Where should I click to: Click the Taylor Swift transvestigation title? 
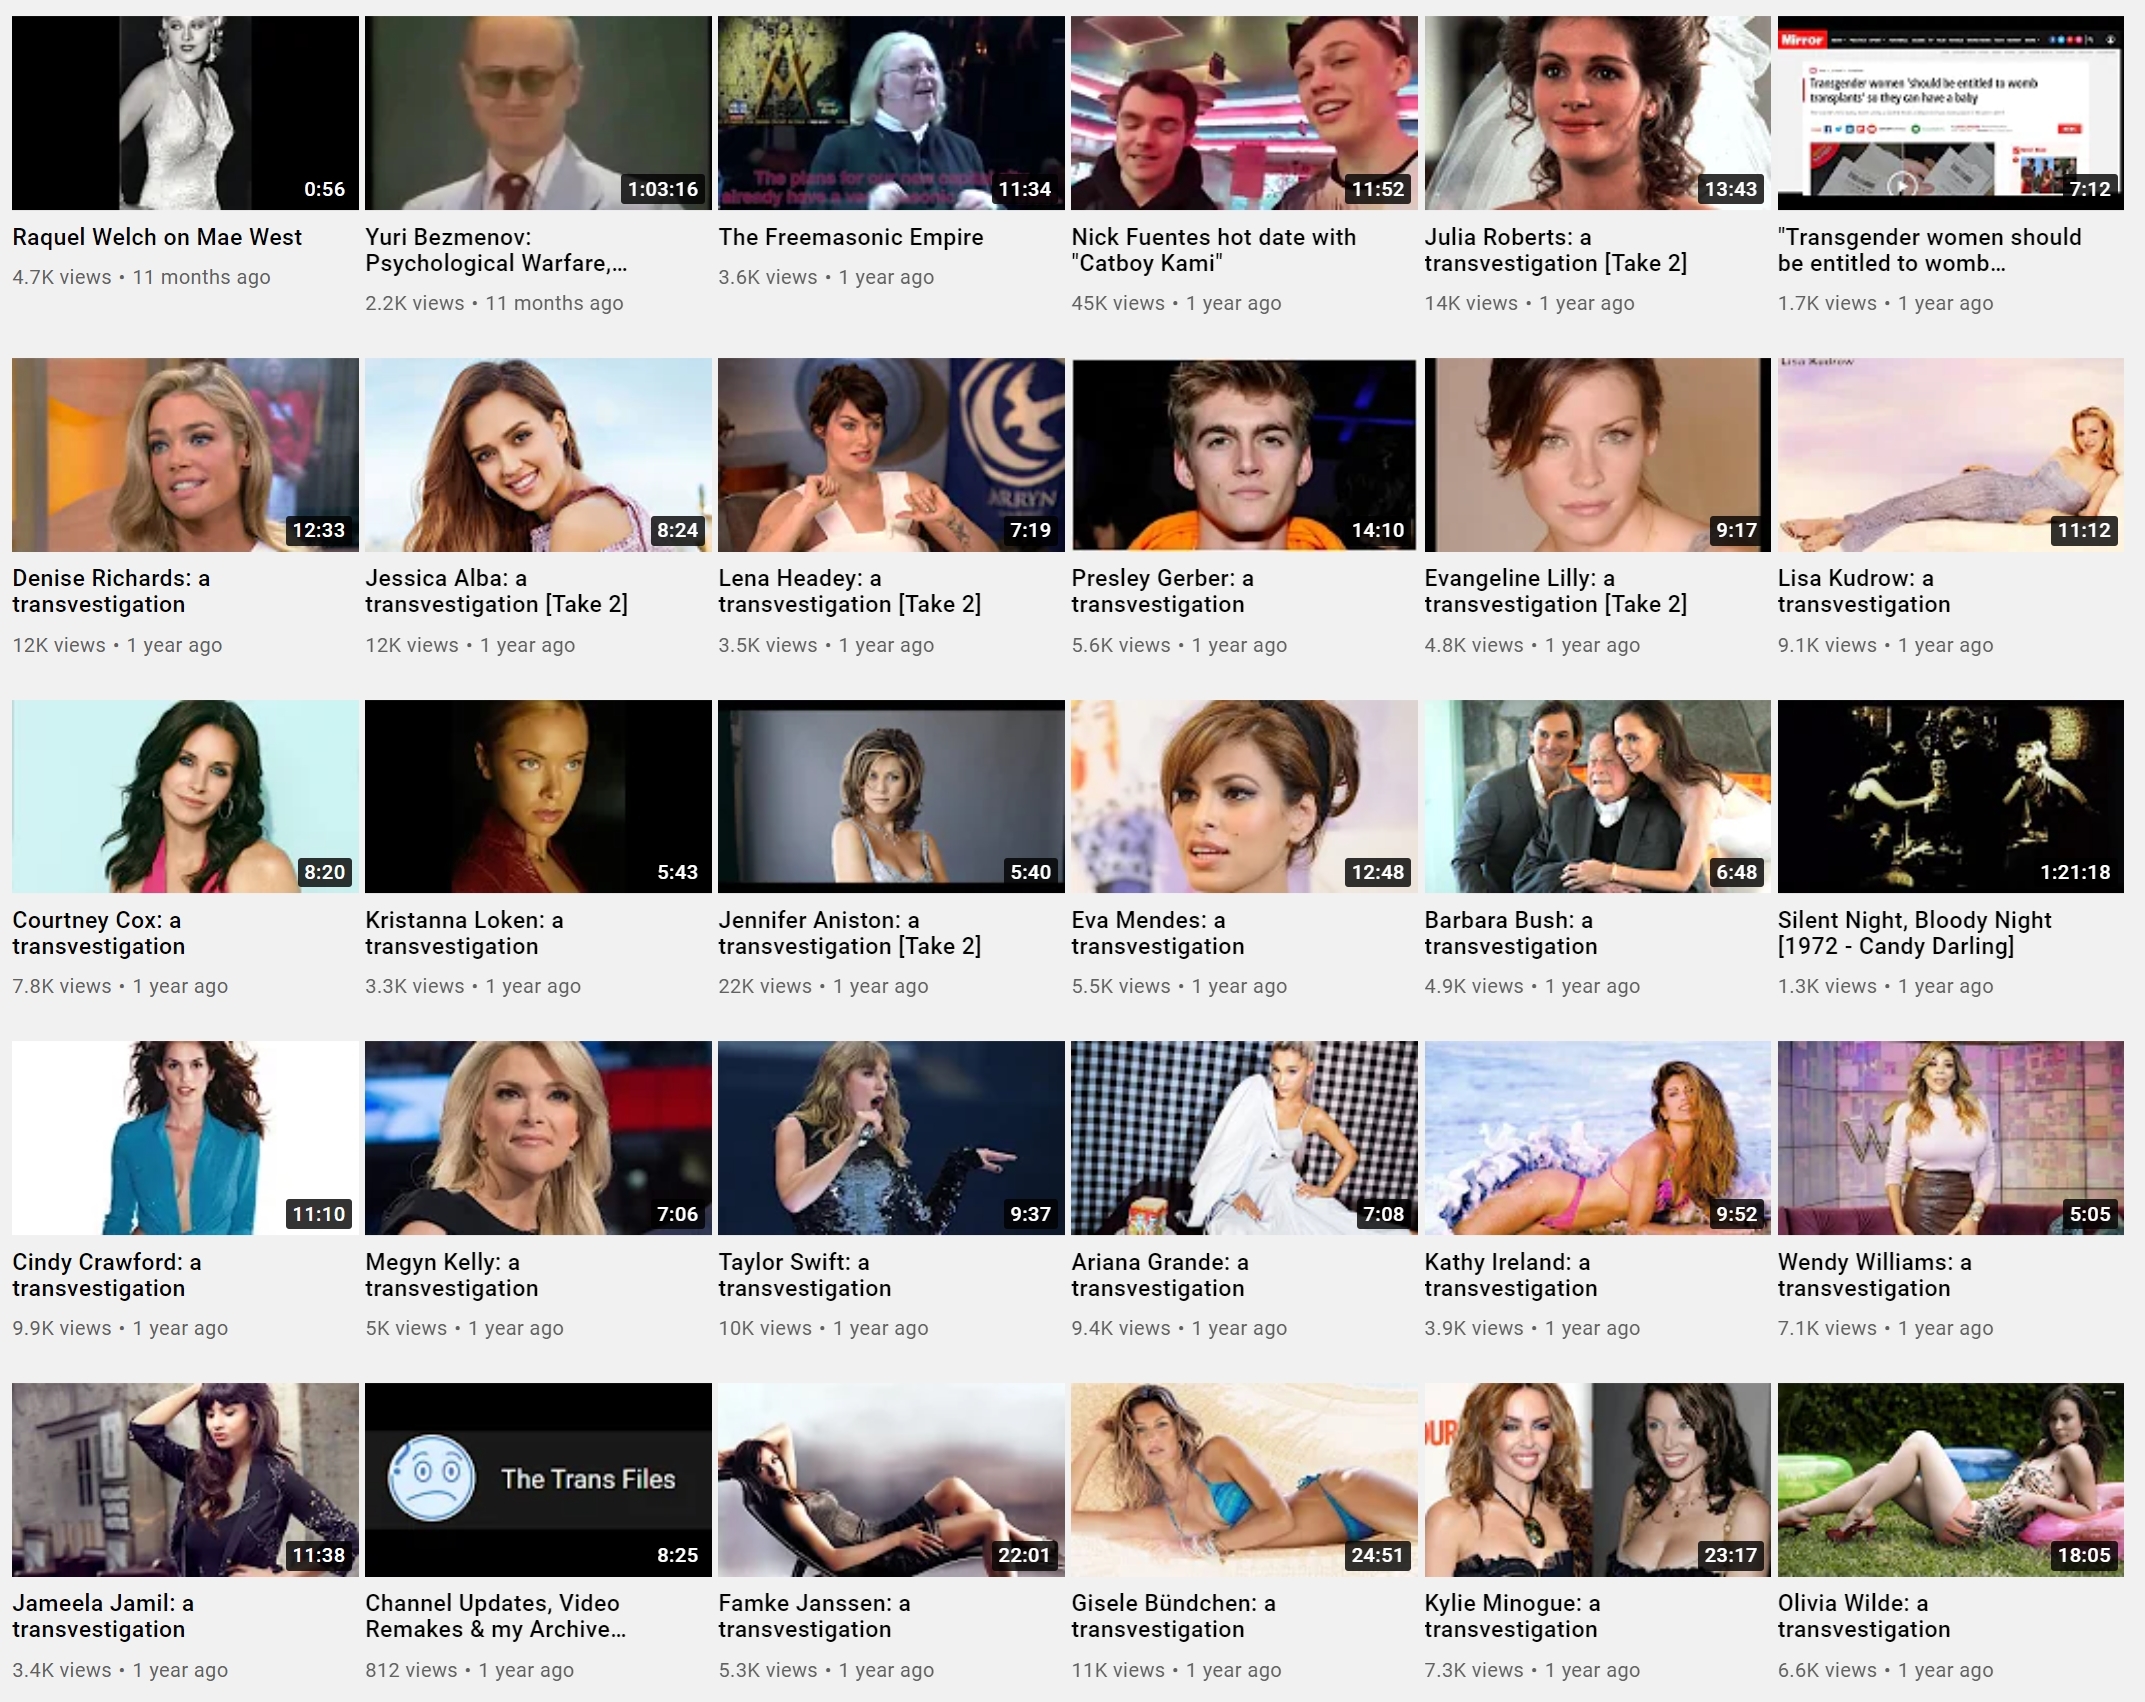tap(805, 1275)
